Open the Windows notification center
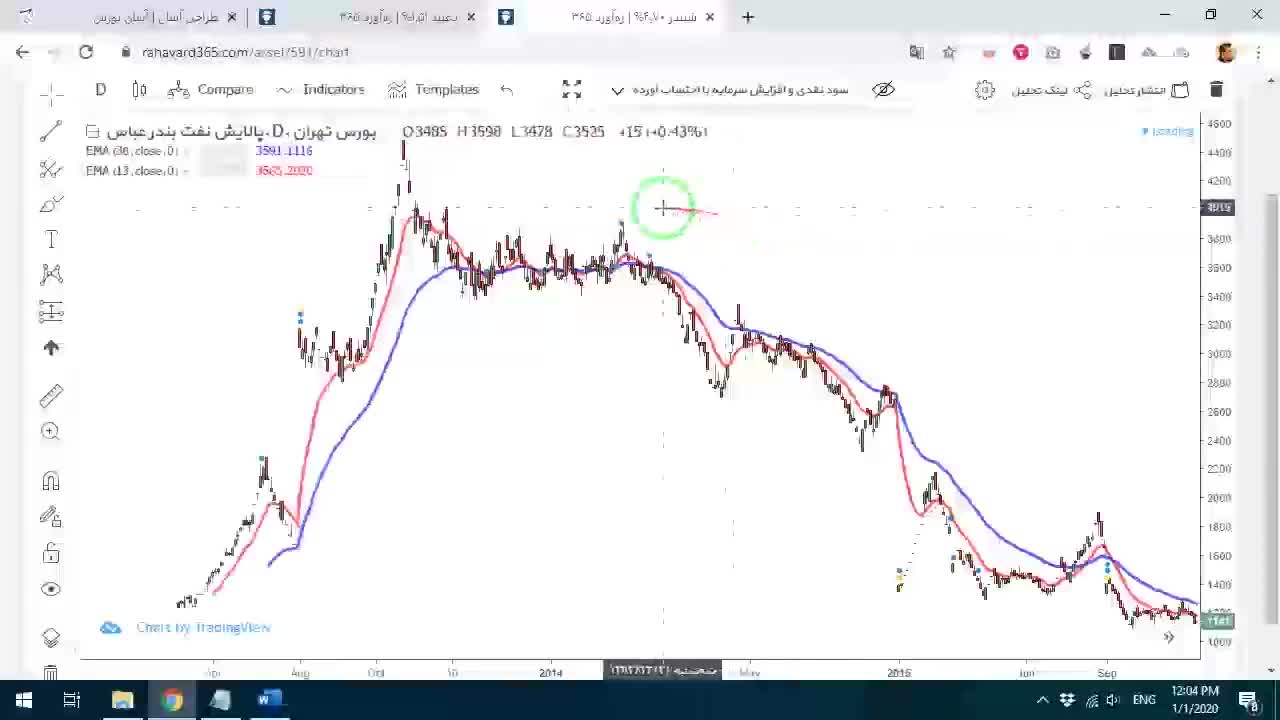 click(1248, 700)
